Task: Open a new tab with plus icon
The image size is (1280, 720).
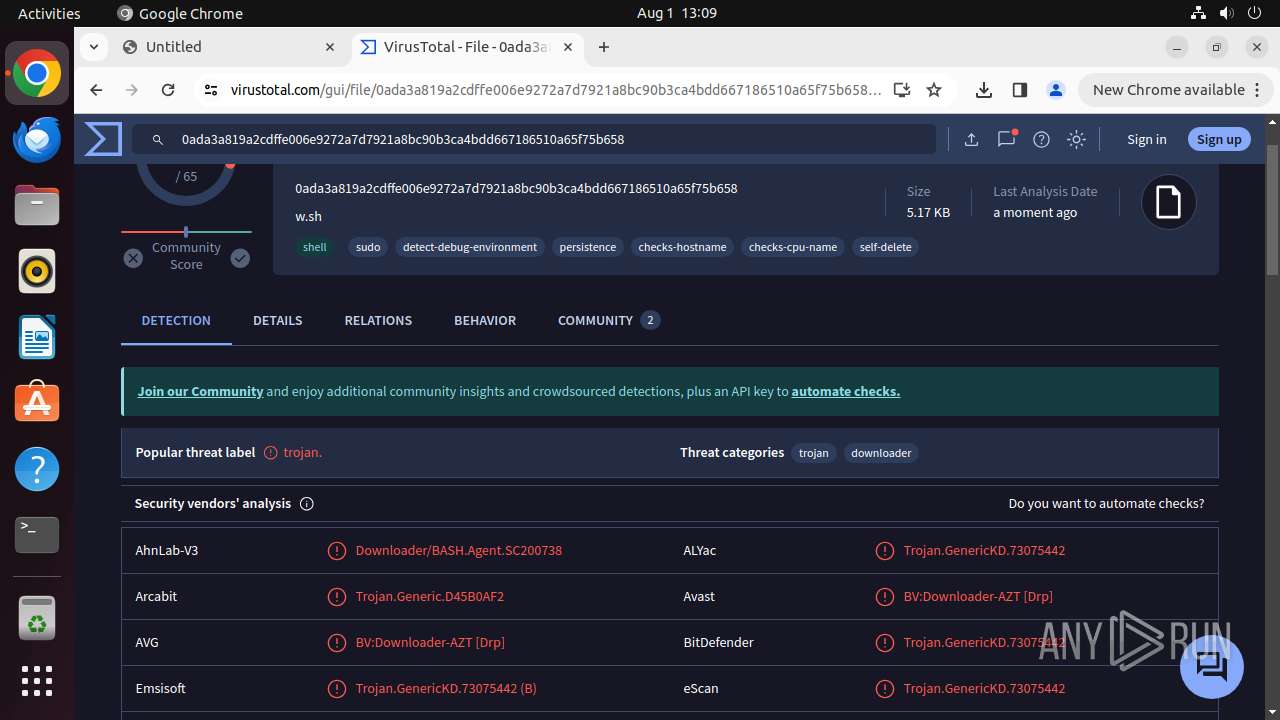Action: pos(604,47)
